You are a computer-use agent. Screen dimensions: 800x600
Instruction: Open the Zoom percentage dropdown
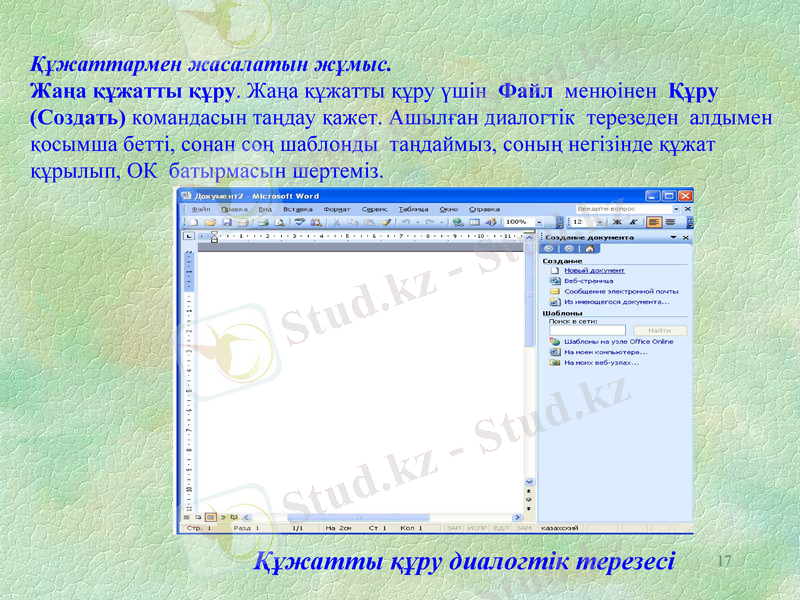tap(539, 221)
